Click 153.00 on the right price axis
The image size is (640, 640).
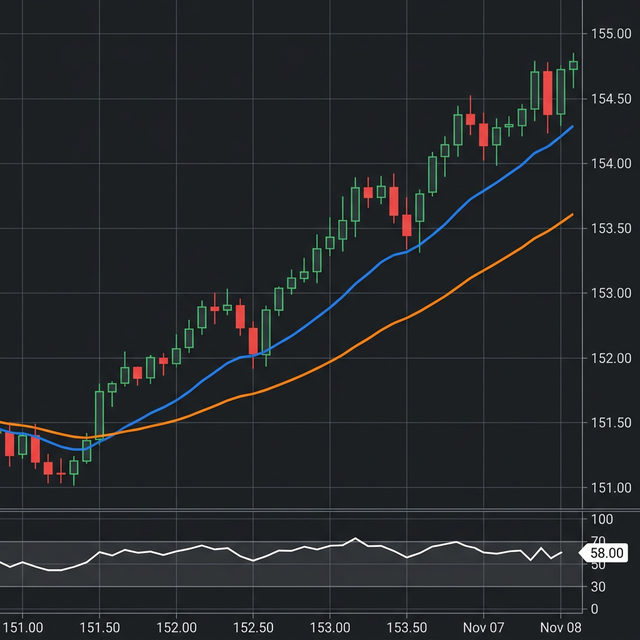tap(610, 293)
